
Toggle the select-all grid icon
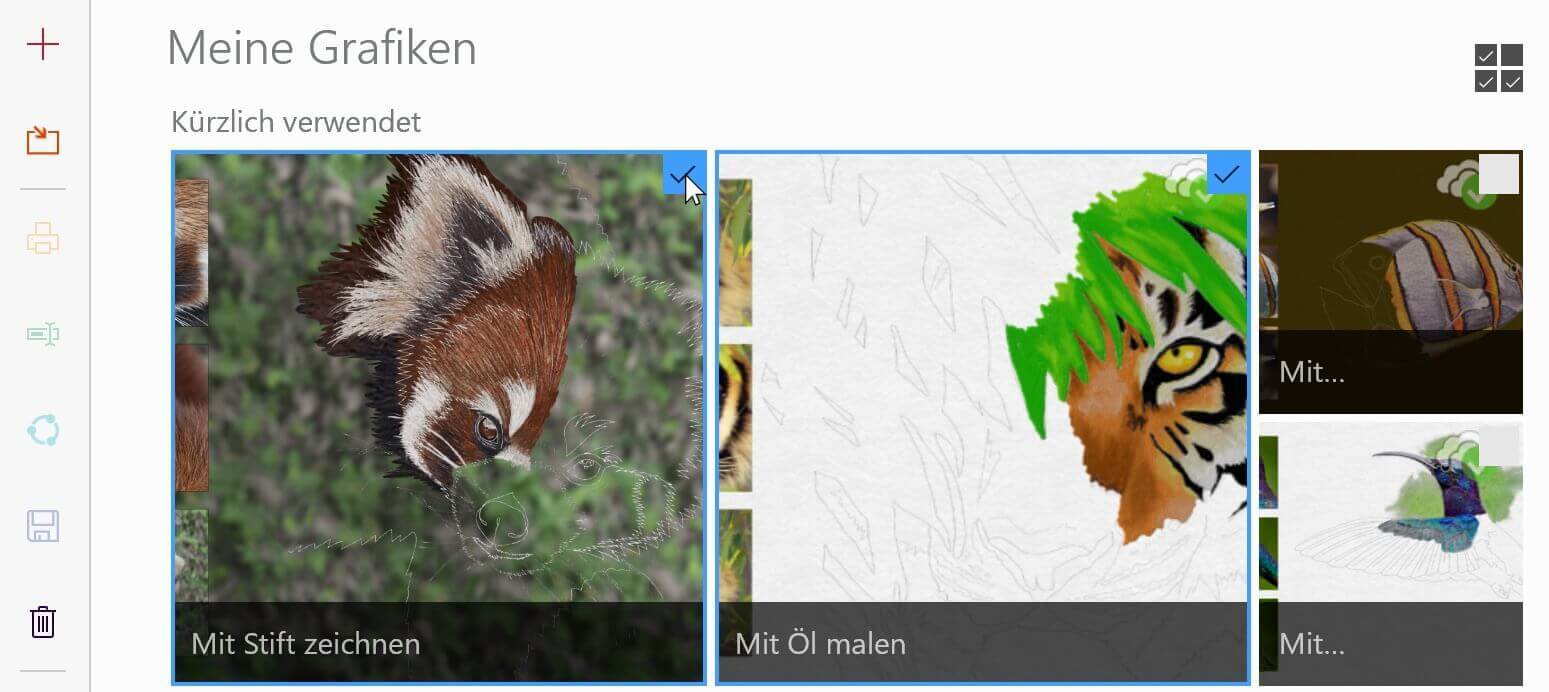[x=1498, y=68]
